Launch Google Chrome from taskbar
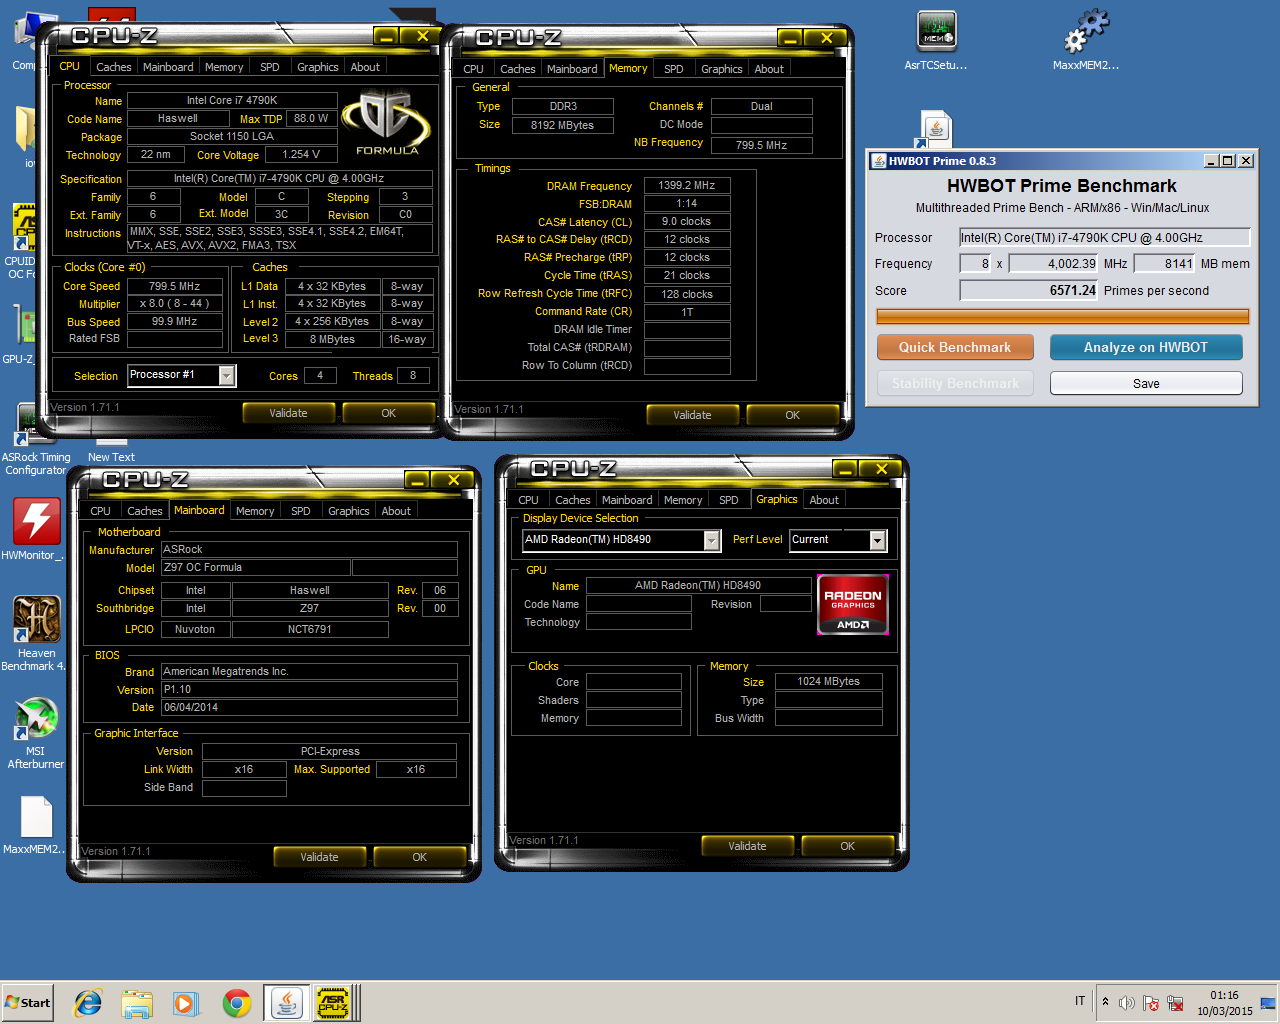 coord(237,1003)
